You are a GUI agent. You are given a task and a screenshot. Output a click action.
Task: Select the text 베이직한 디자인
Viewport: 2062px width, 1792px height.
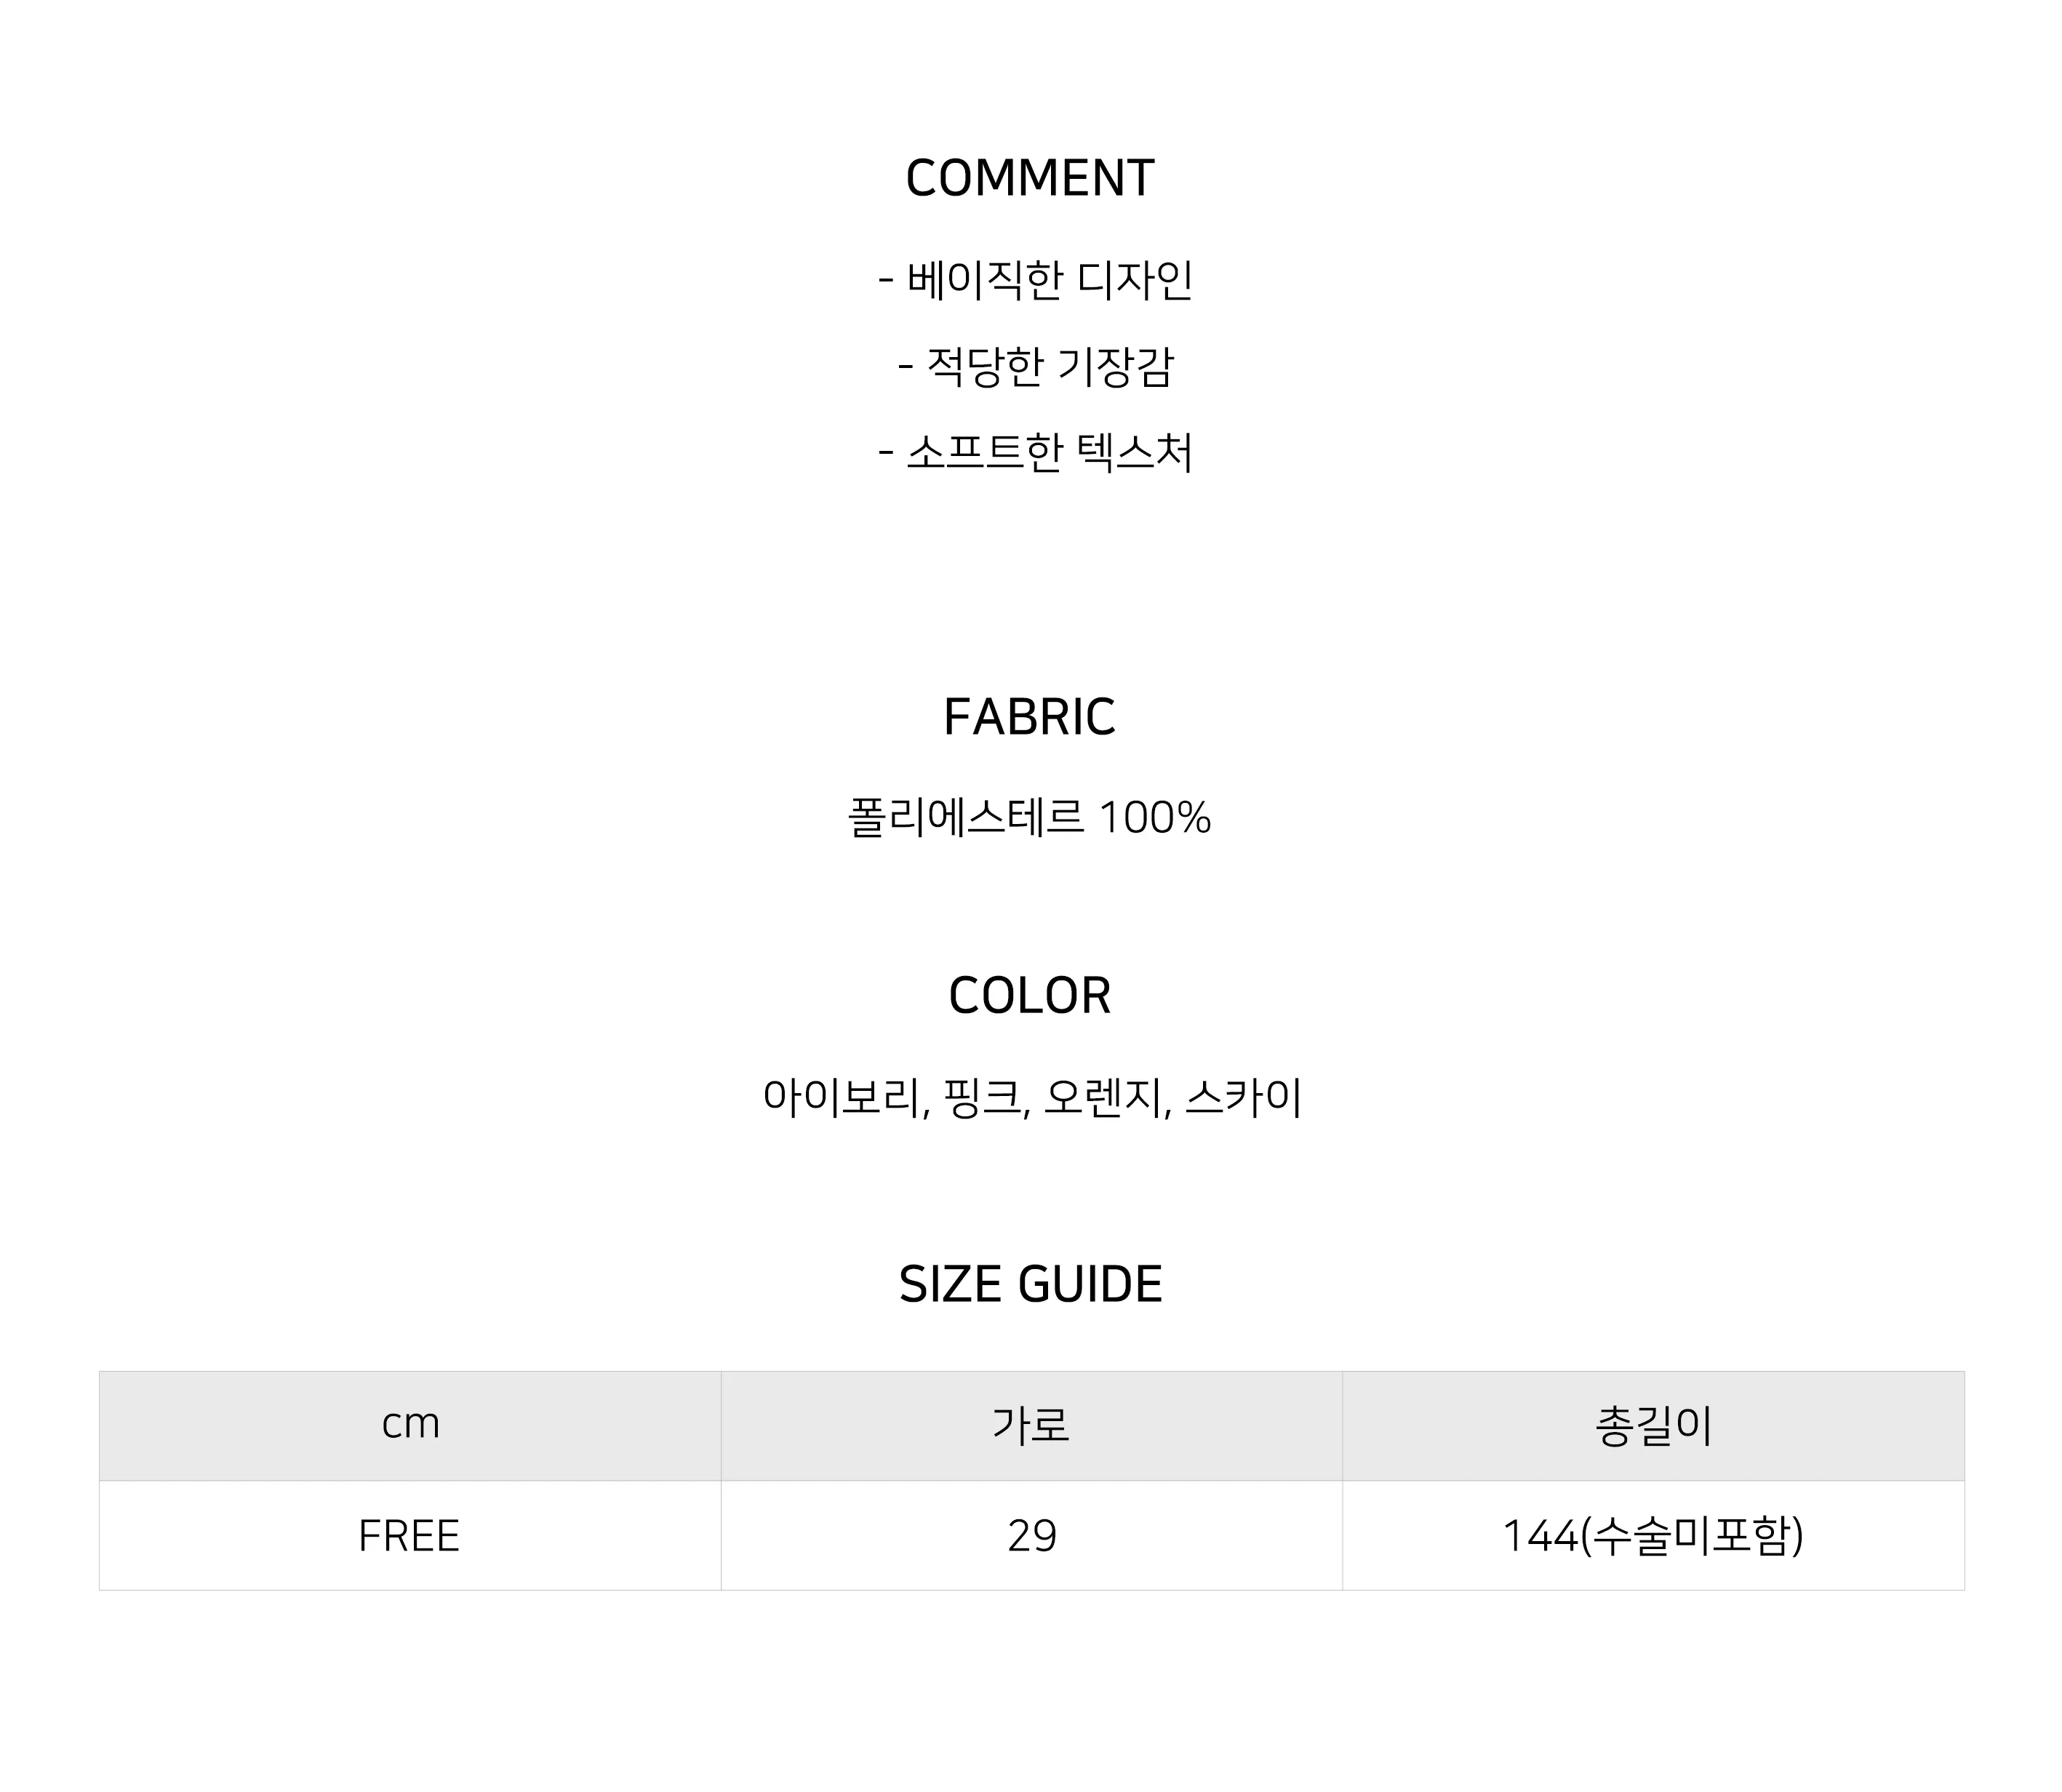click(1049, 279)
